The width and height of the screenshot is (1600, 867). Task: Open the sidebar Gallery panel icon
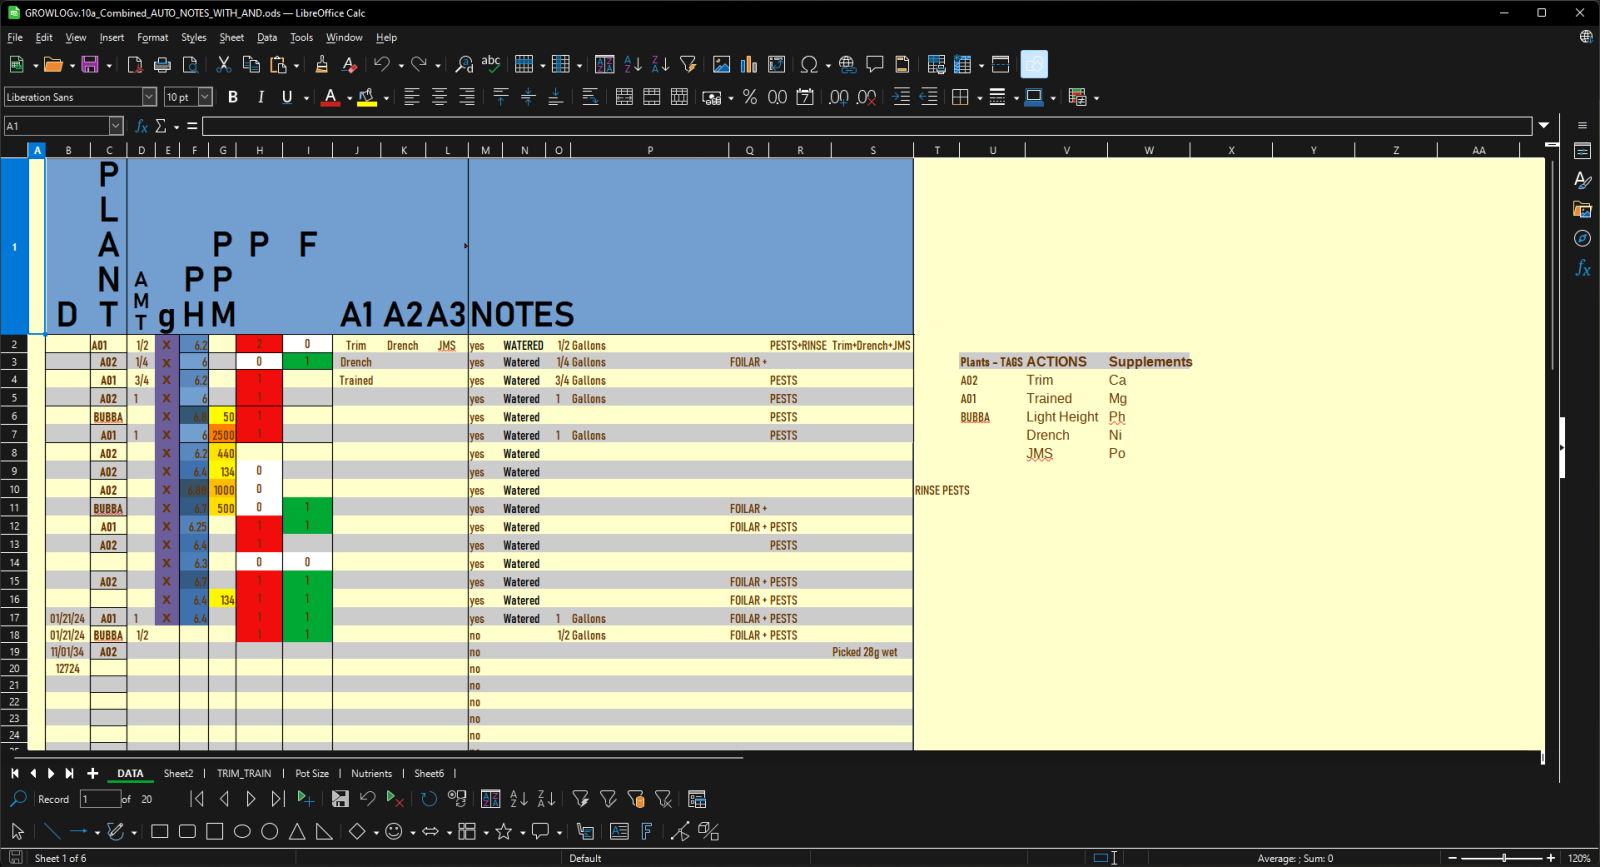click(x=1582, y=210)
